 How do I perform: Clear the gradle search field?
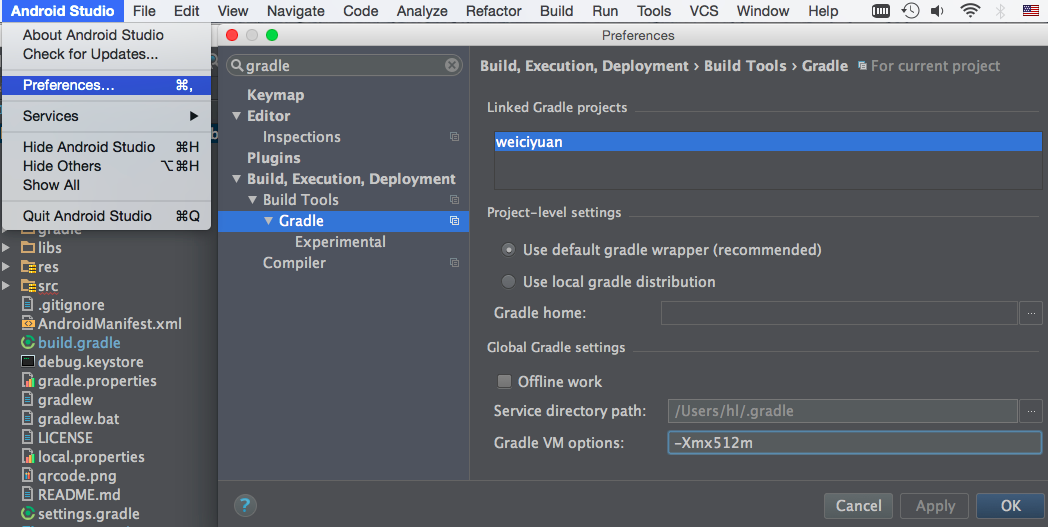[x=452, y=65]
